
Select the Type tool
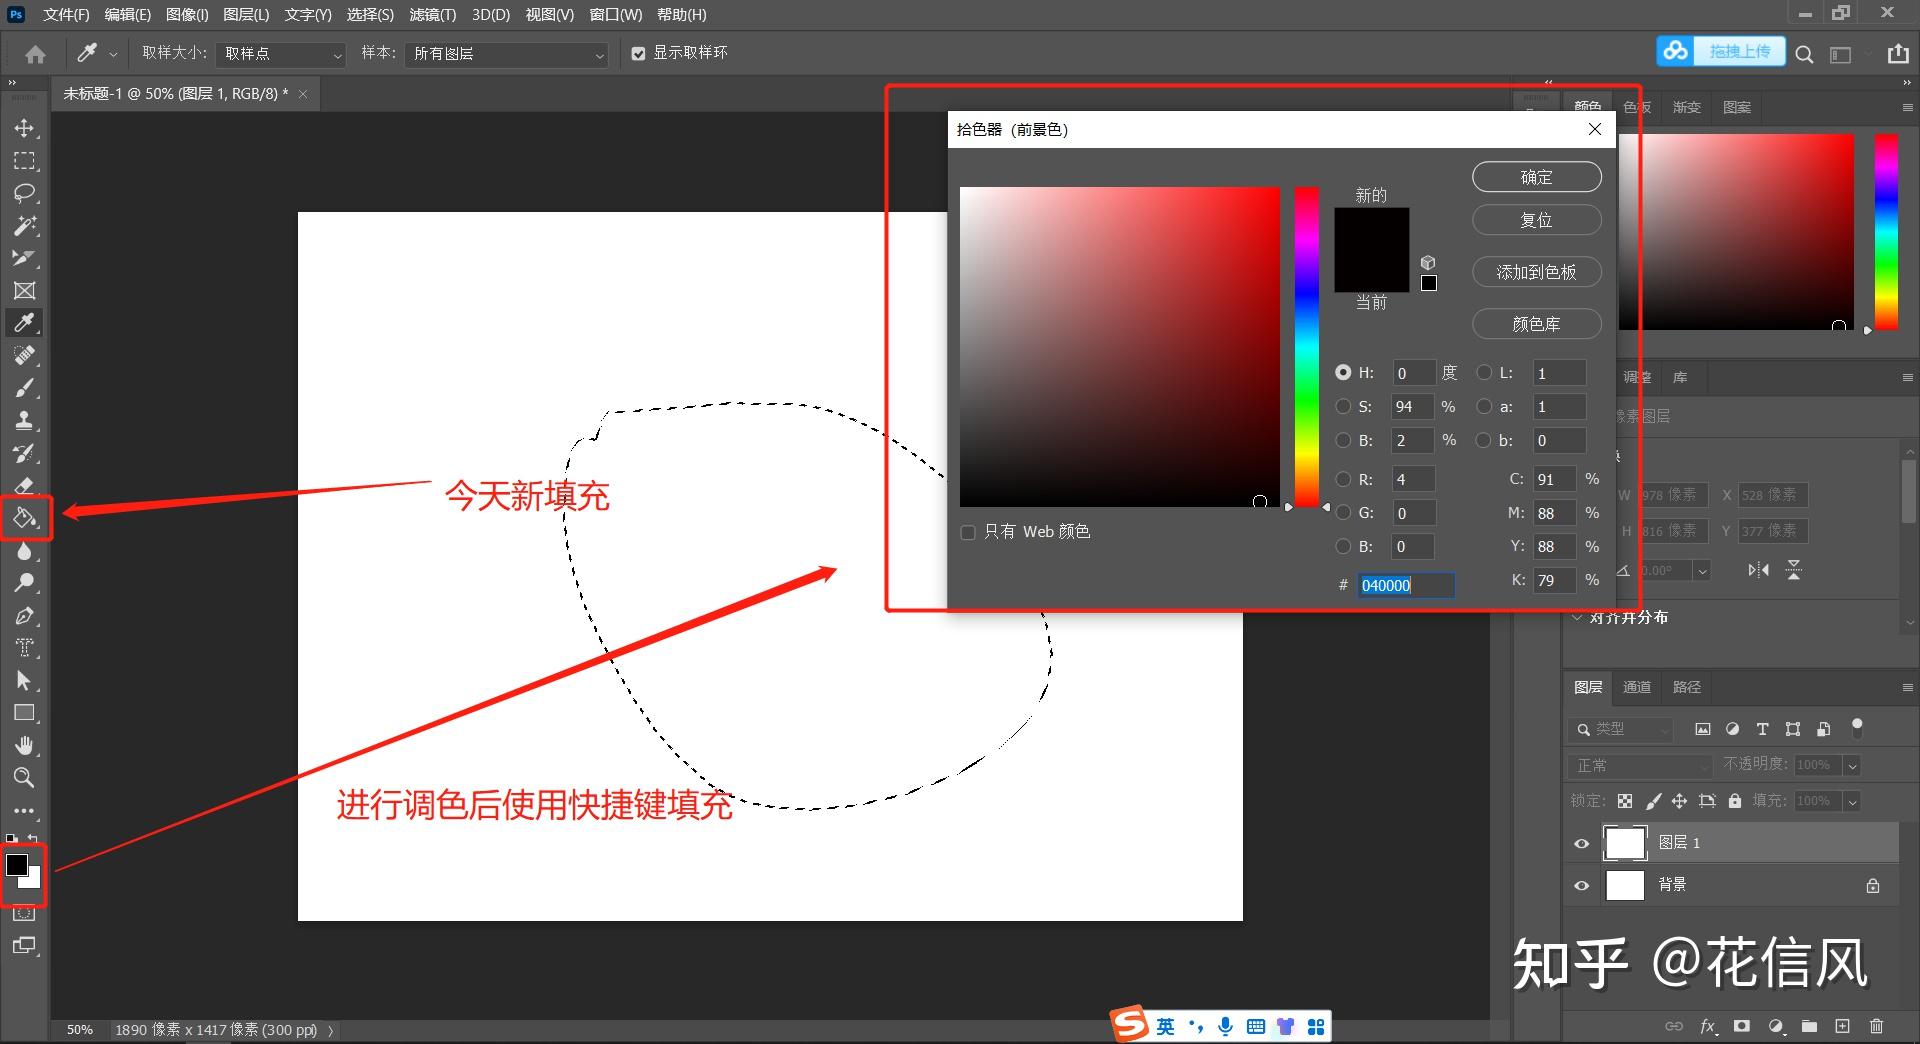tap(24, 648)
